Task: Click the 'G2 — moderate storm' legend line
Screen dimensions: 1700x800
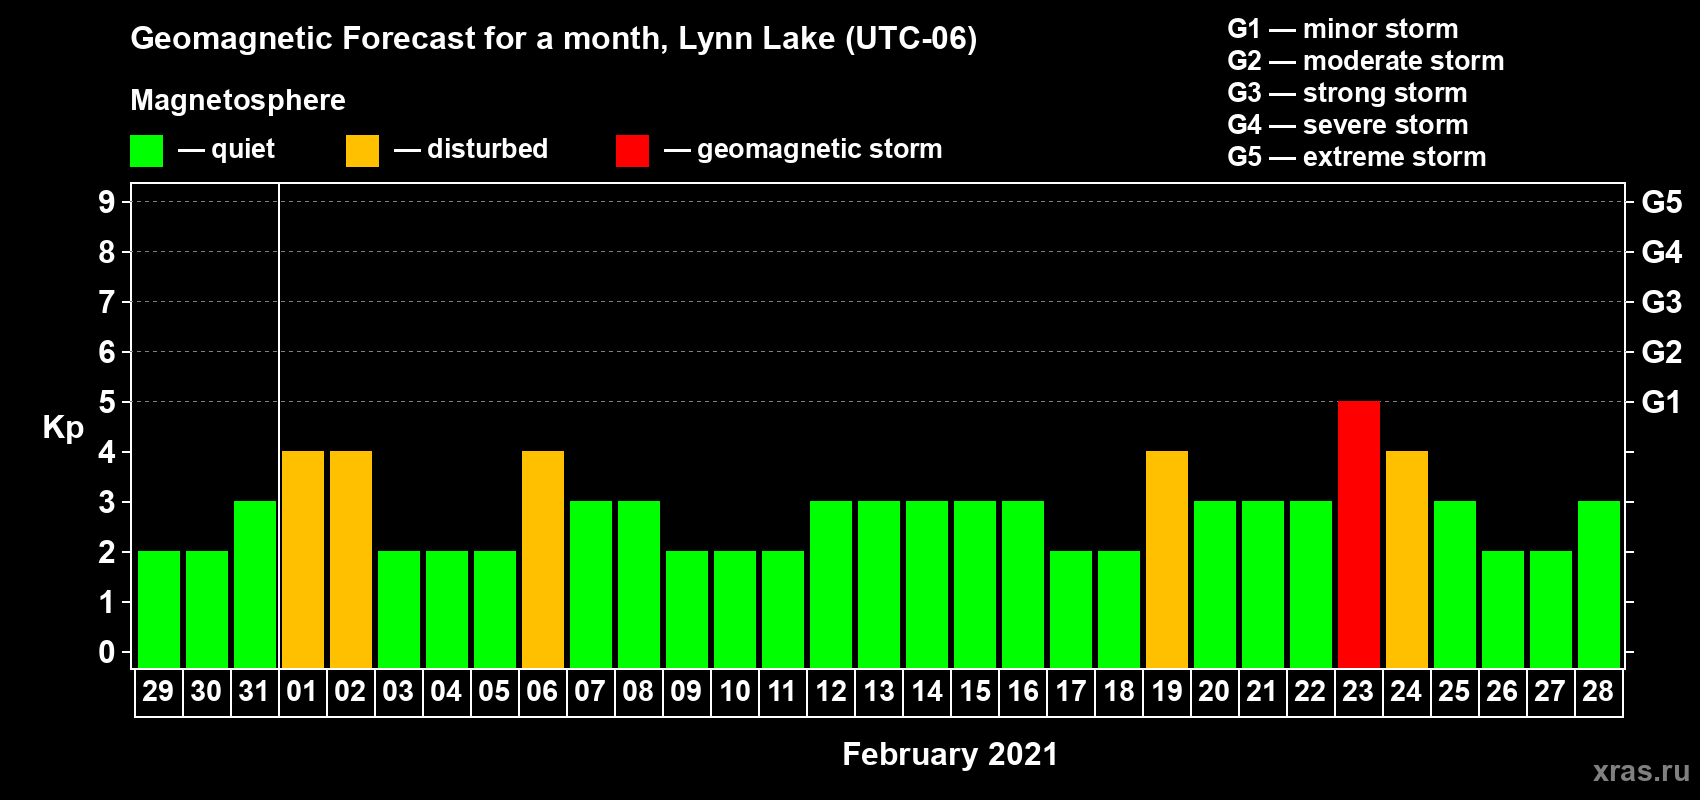Action: click(1366, 61)
